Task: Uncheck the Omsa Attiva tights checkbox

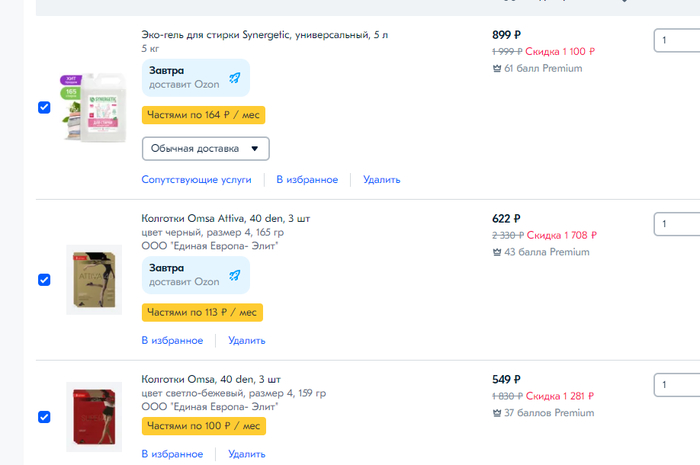Action: tap(44, 279)
